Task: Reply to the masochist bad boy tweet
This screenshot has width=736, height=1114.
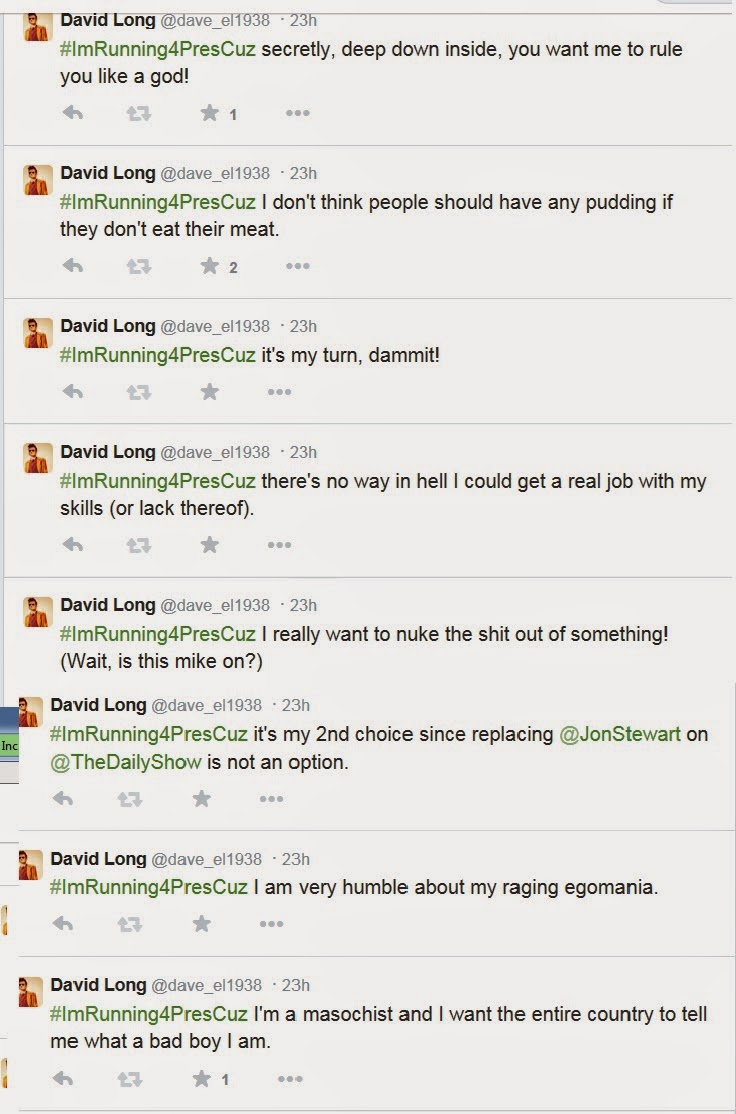Action: 62,1079
